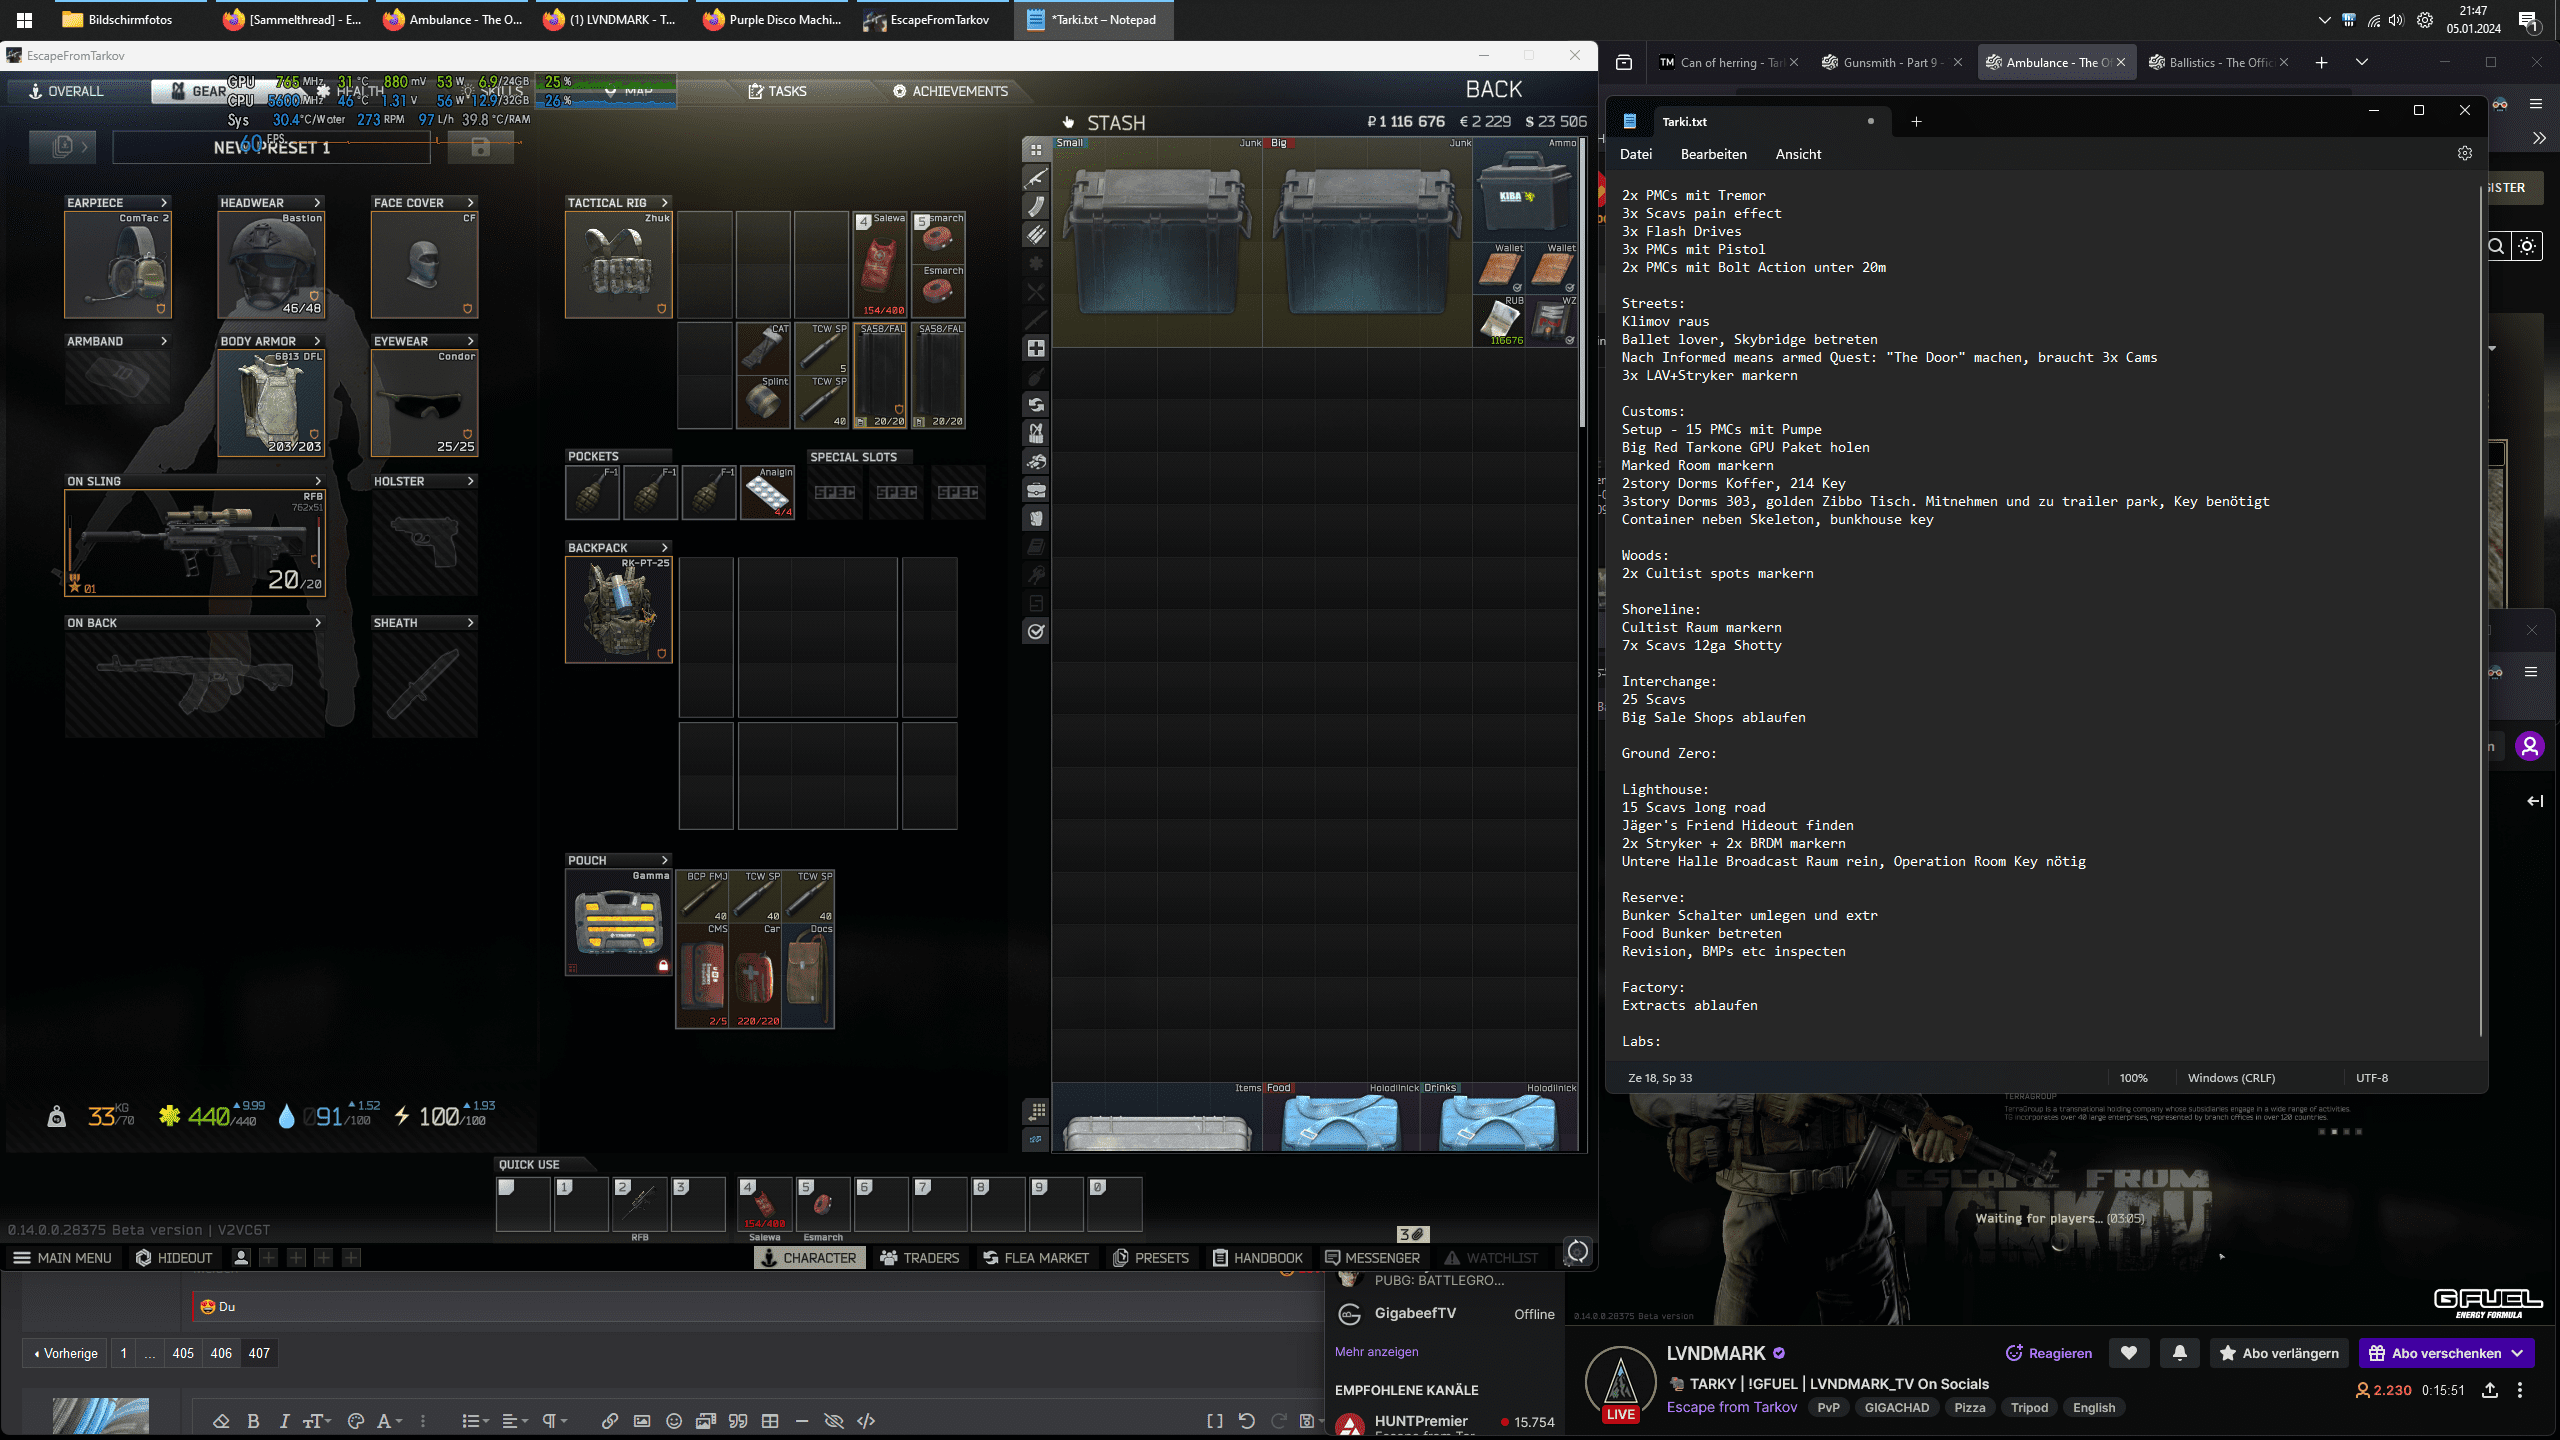This screenshot has height=1440, width=2560.
Task: Click the forum editor undo icon
Action: pos(1247,1420)
